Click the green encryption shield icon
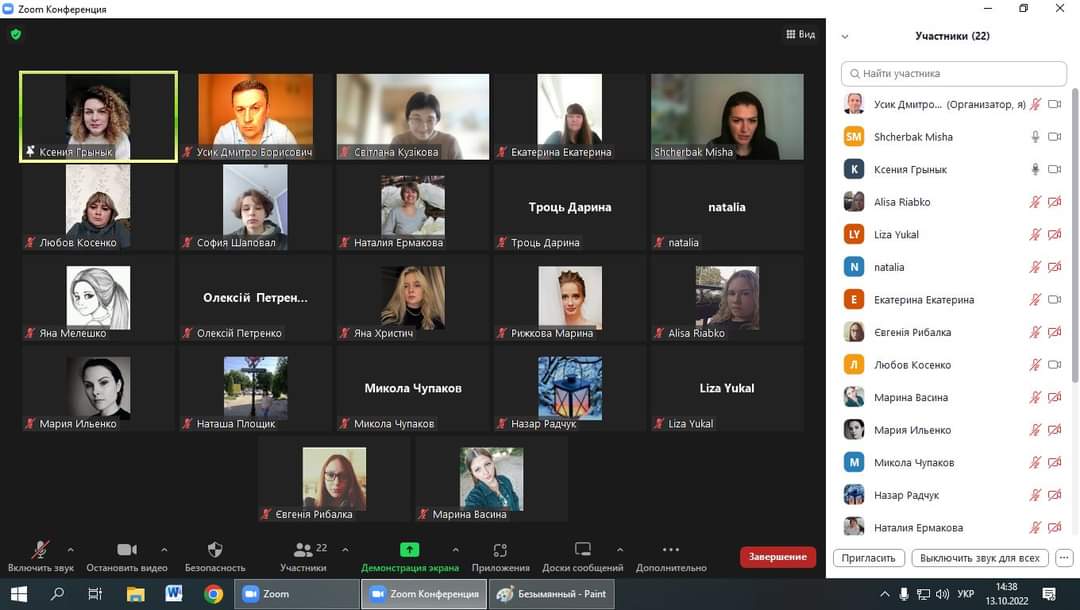The image size is (1080, 610). (x=15, y=34)
